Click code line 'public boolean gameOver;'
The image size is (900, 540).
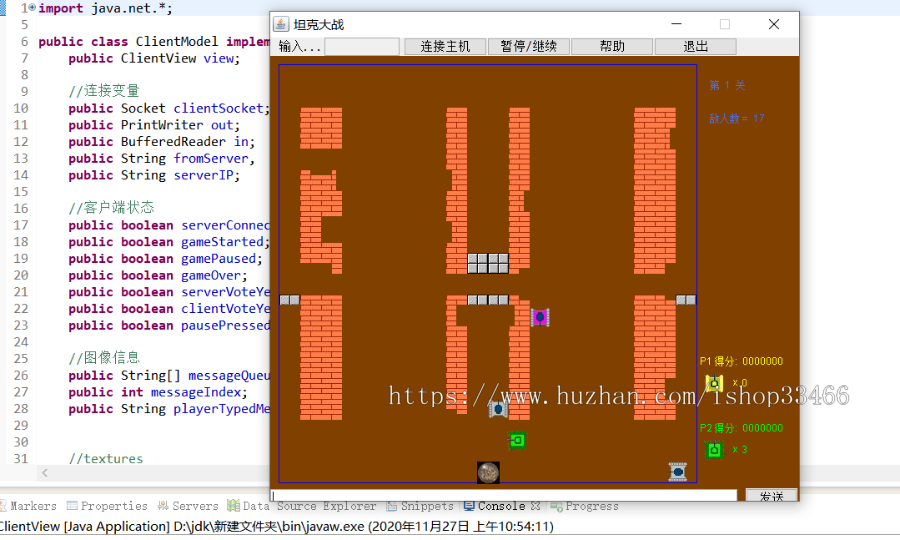point(158,275)
